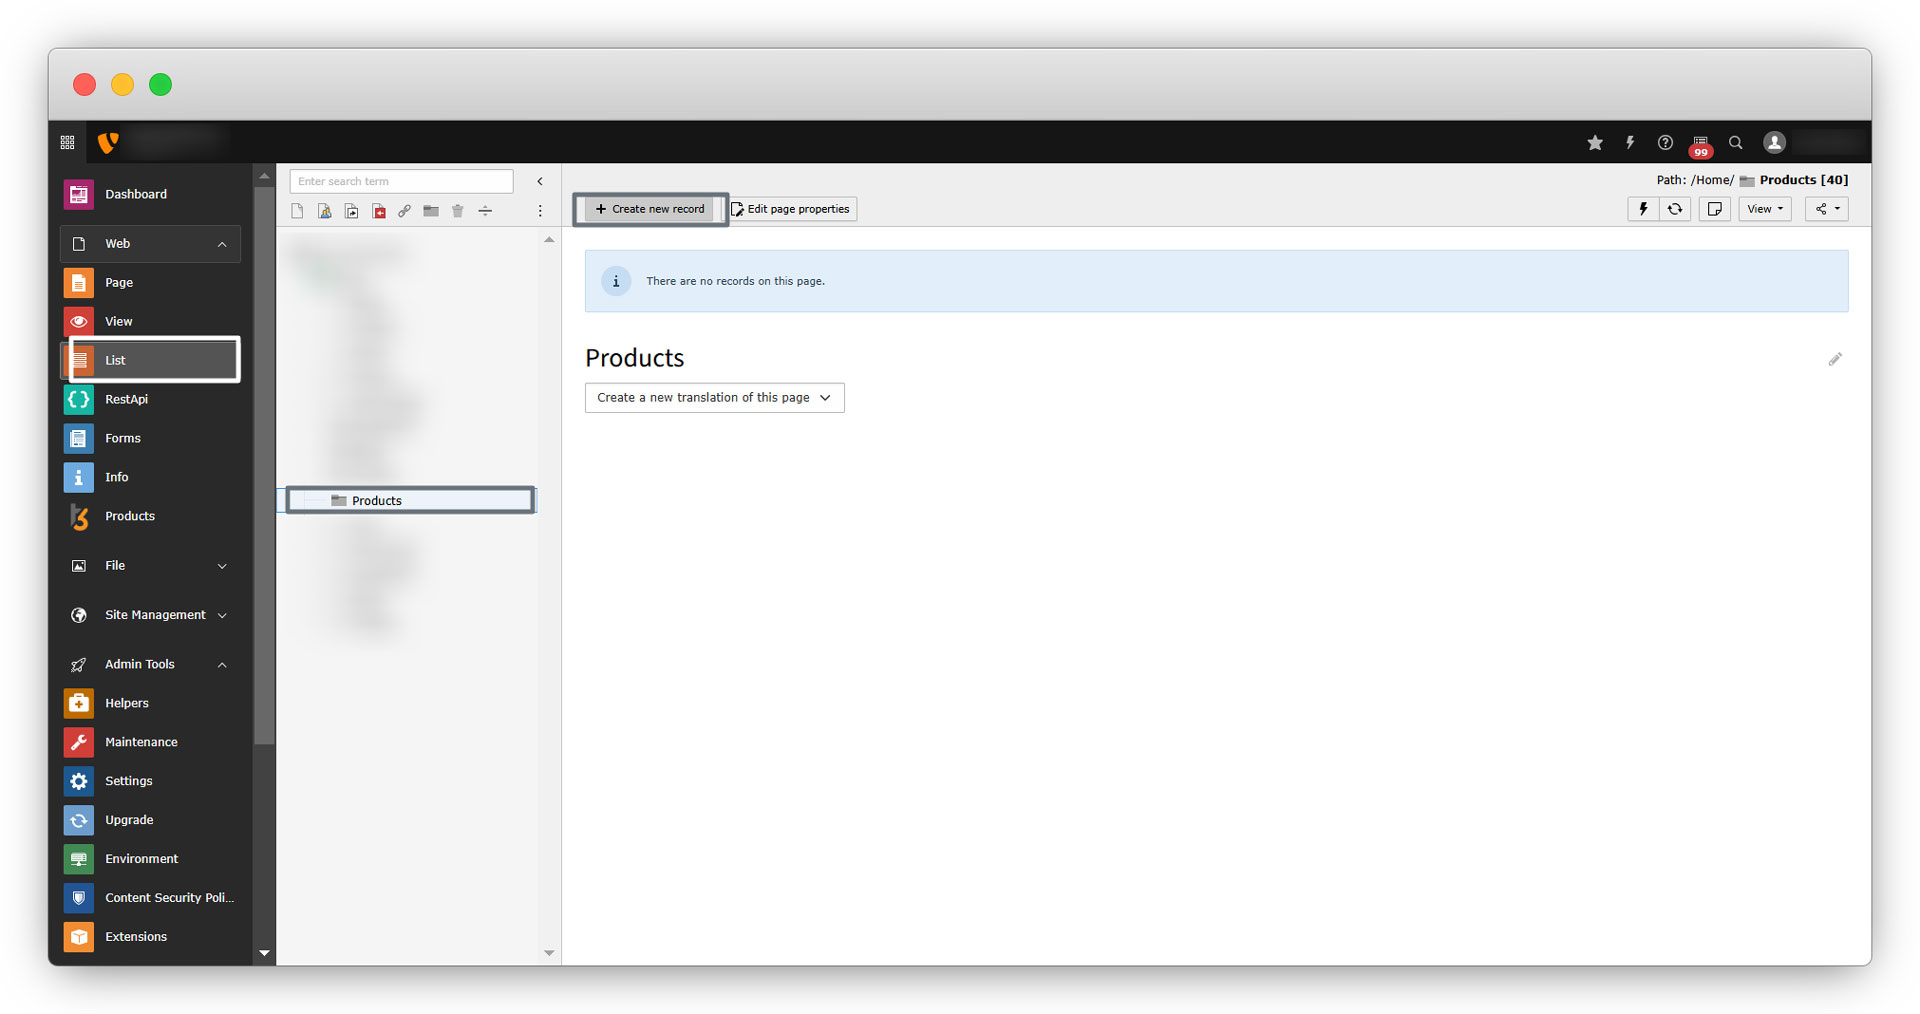The width and height of the screenshot is (1920, 1014).
Task: Collapse the page tree panel
Action: click(x=540, y=182)
